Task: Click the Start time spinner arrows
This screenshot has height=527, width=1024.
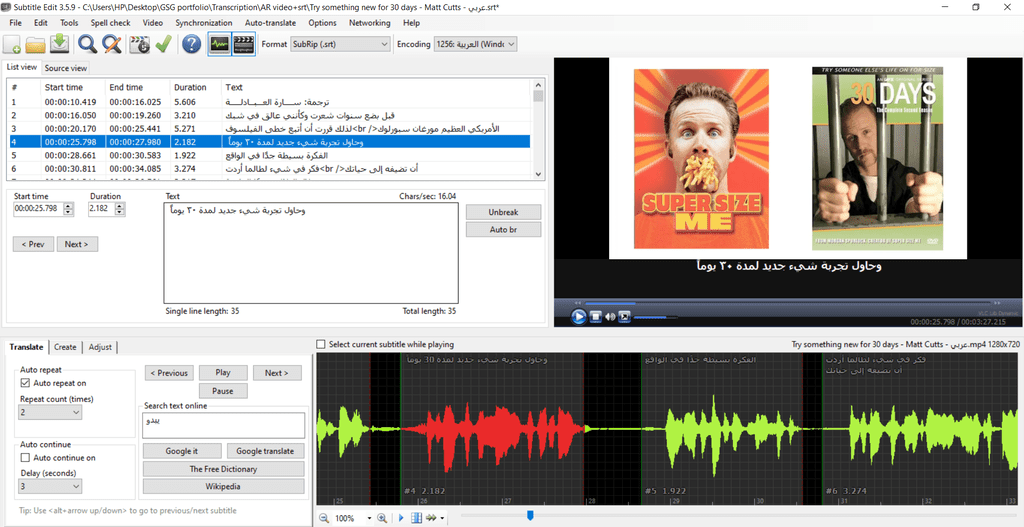Action: (69, 209)
